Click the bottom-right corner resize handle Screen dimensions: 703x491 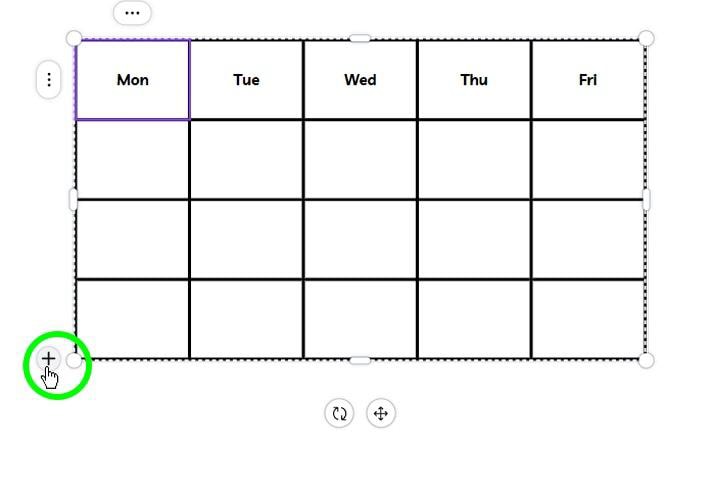coord(646,360)
